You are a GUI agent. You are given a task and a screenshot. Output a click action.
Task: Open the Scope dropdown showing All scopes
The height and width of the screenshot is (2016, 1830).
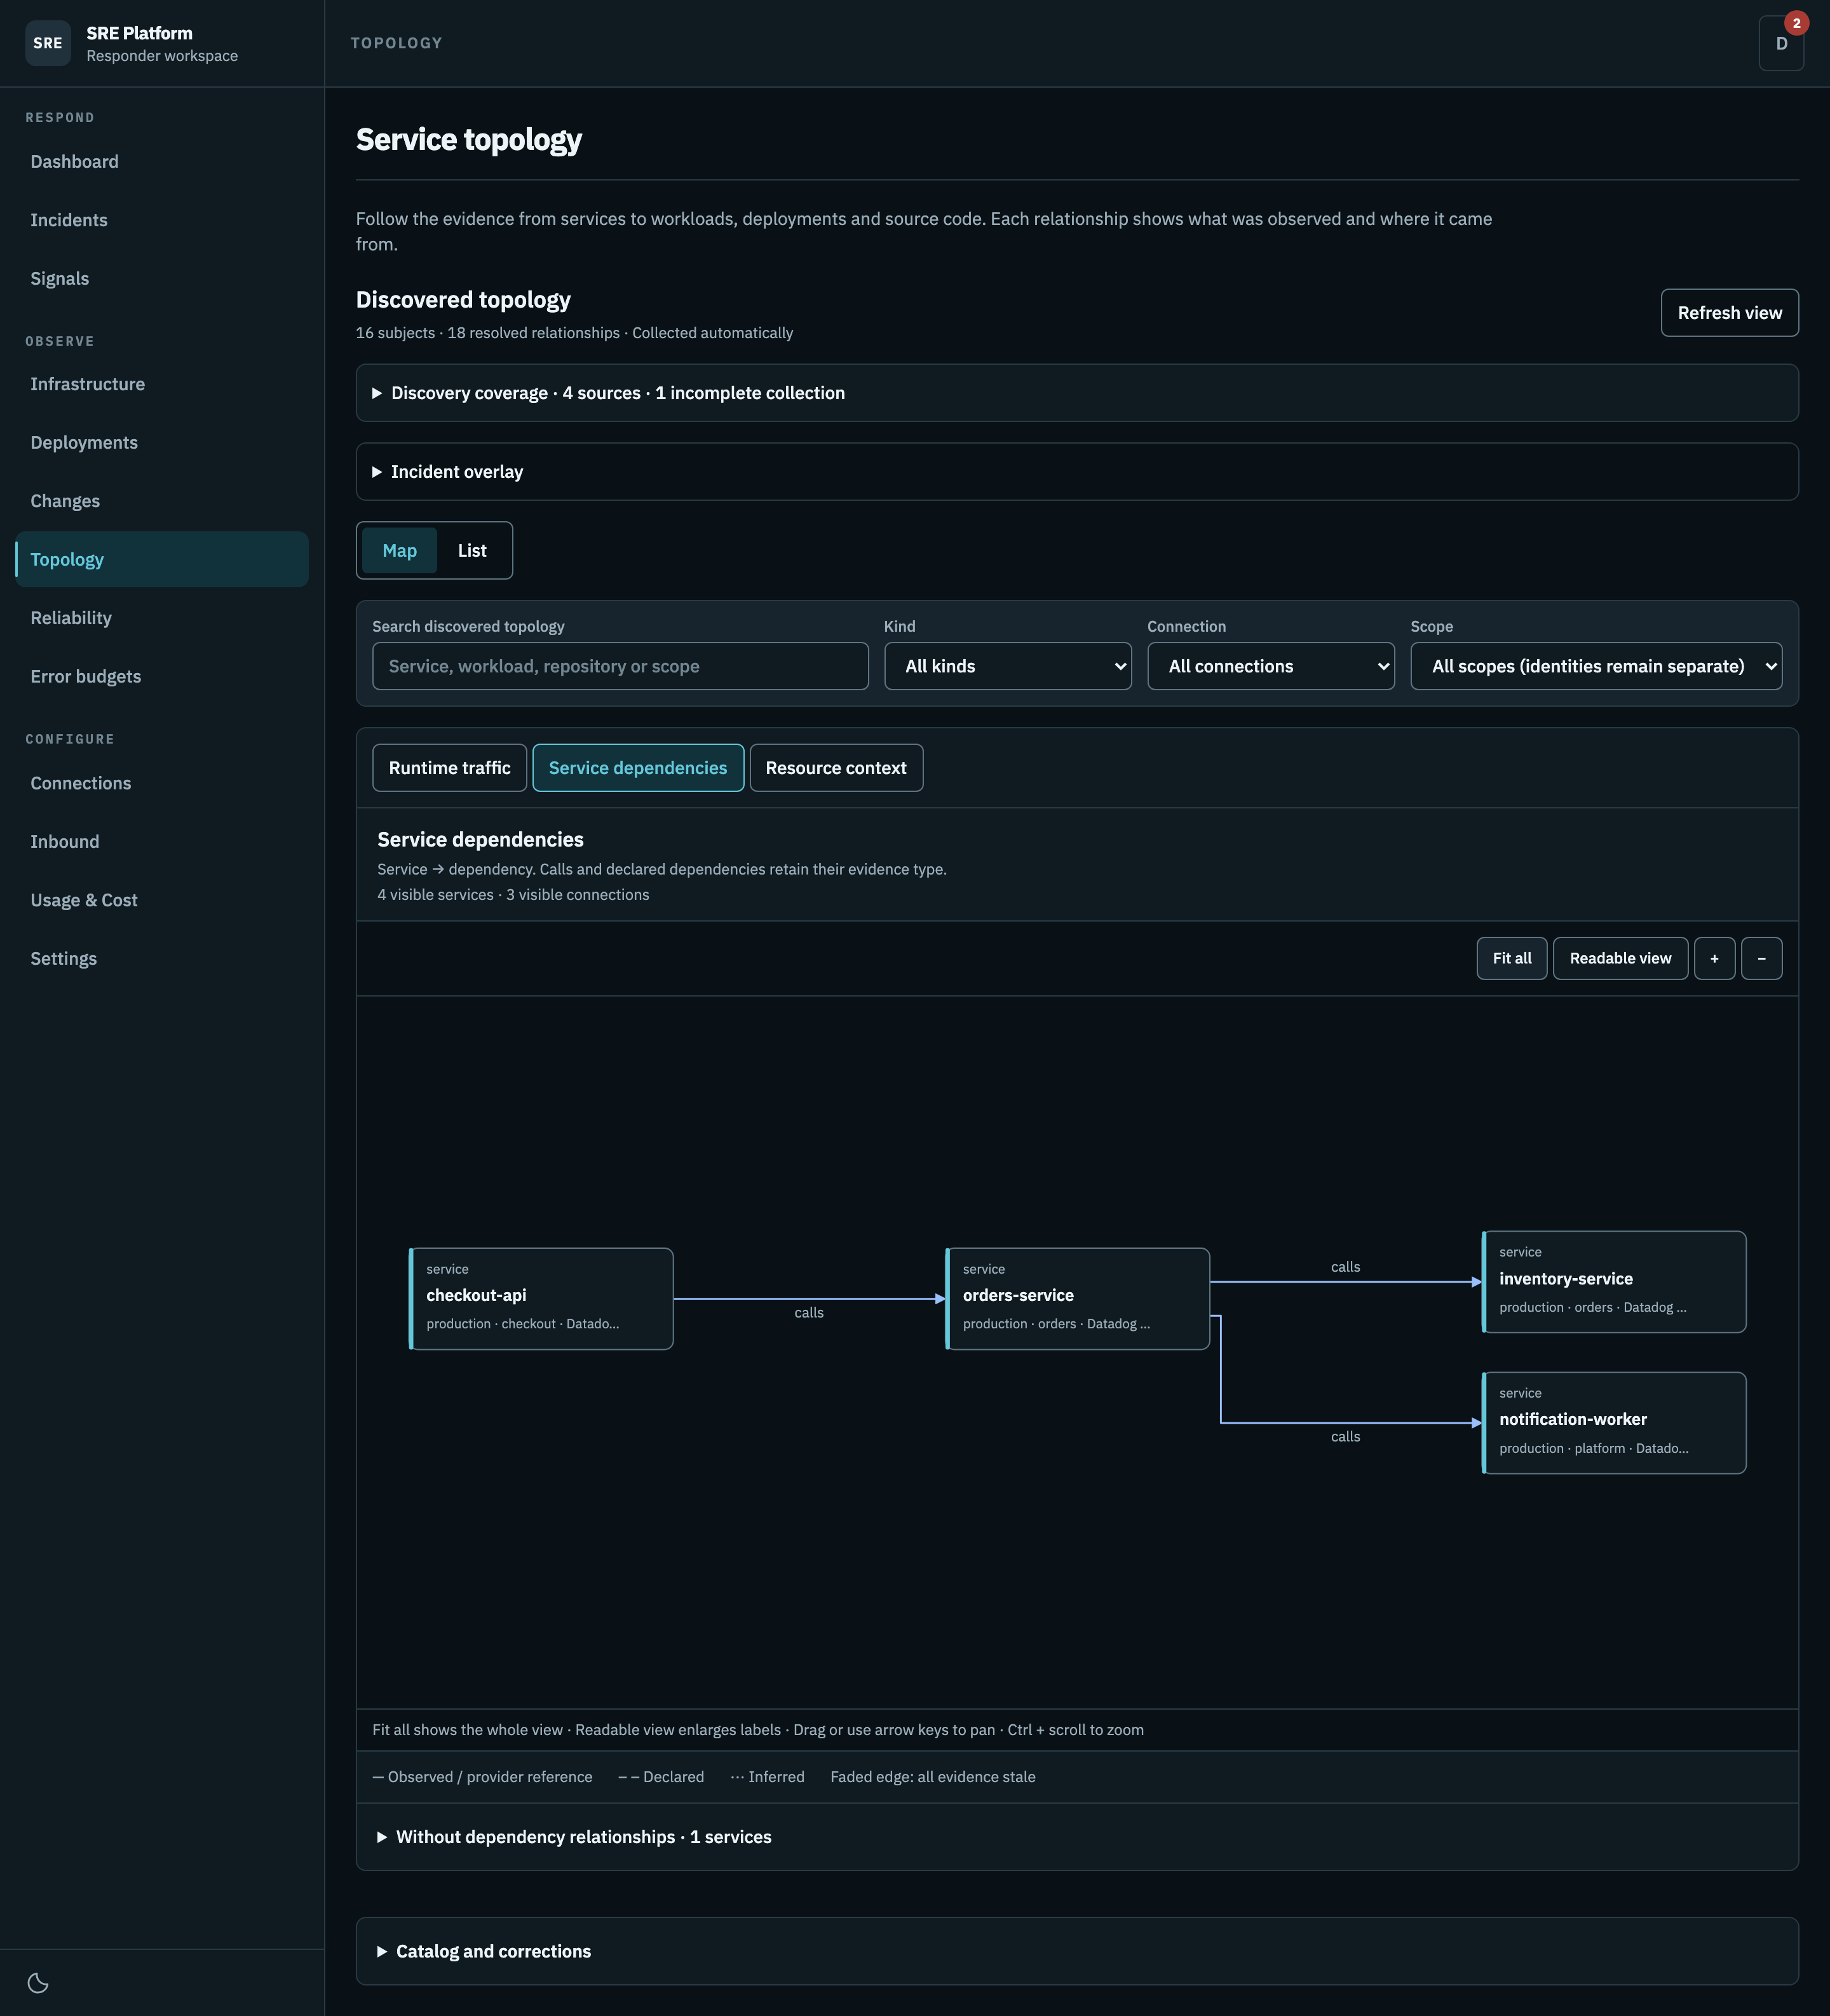click(x=1596, y=666)
